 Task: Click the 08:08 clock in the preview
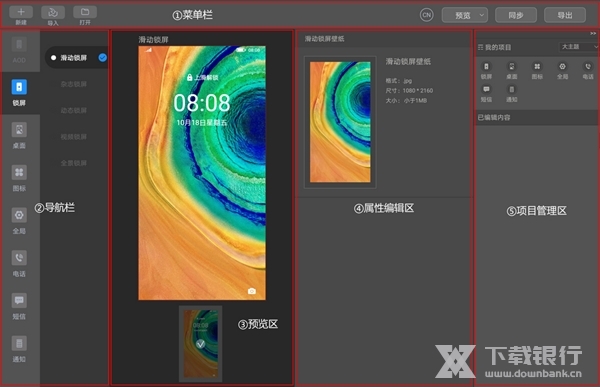(202, 103)
